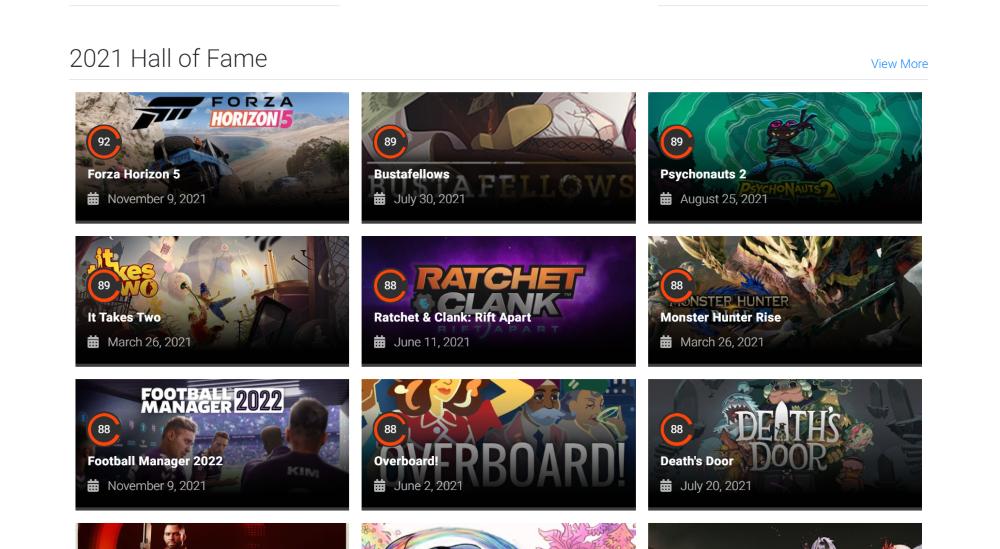Click the 2021 Hall of Fame heading

(x=168, y=59)
